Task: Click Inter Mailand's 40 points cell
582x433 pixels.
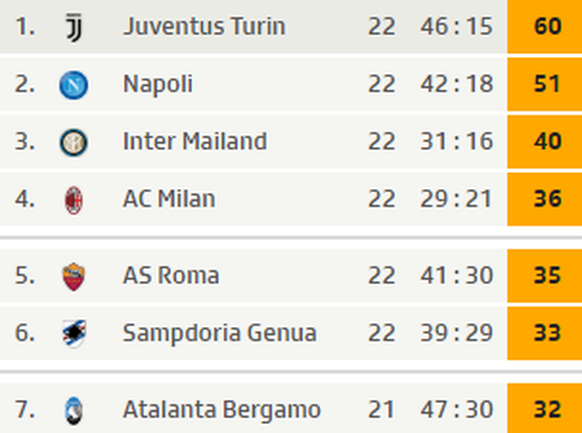Action: click(x=545, y=142)
